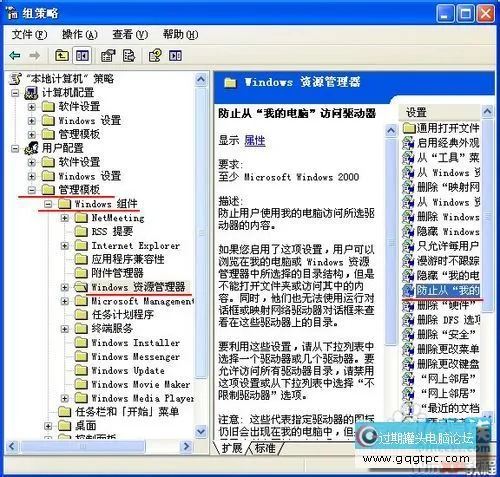Click the folder icon beside Windows Update
500x477 pixels.
81,370
